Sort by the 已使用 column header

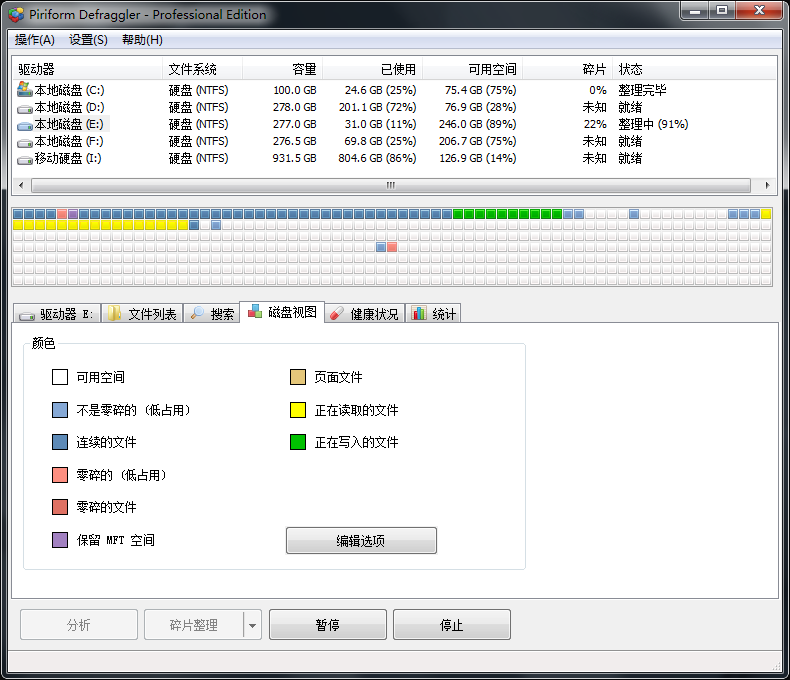[373, 69]
